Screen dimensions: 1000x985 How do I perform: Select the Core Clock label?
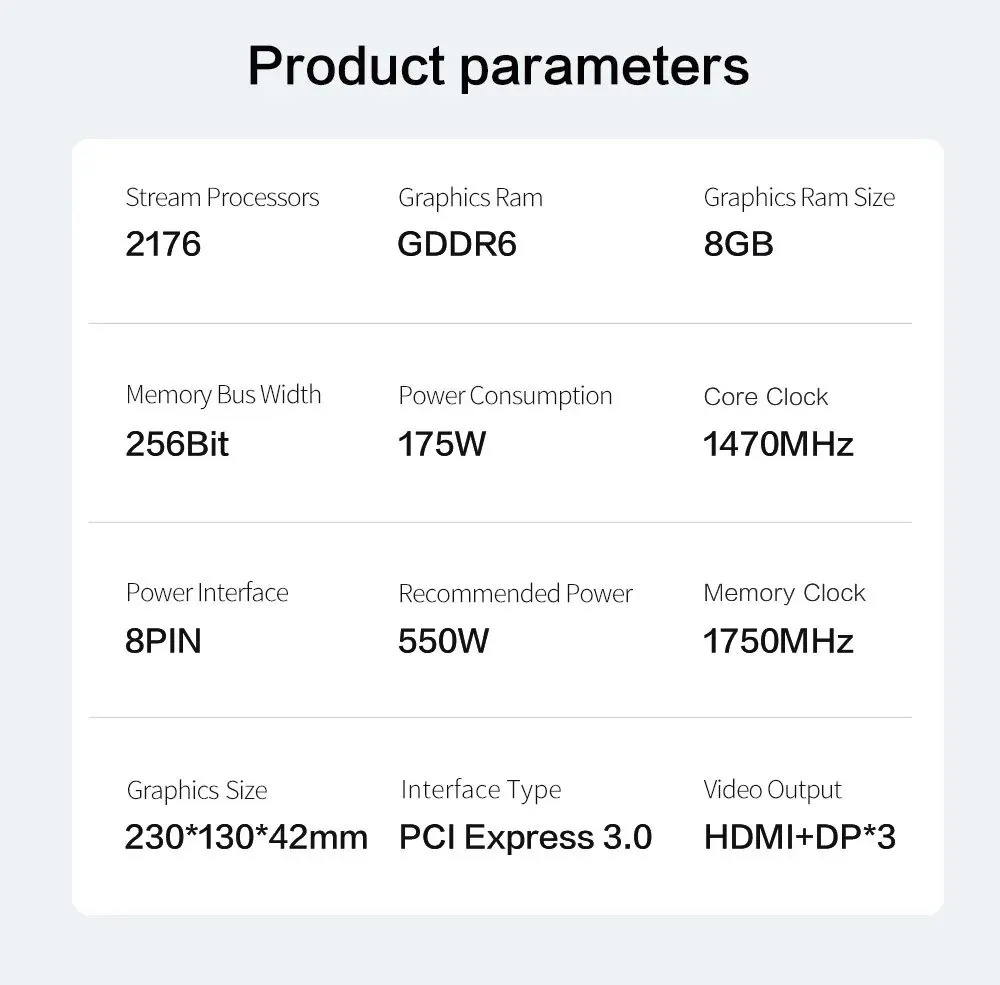click(765, 397)
